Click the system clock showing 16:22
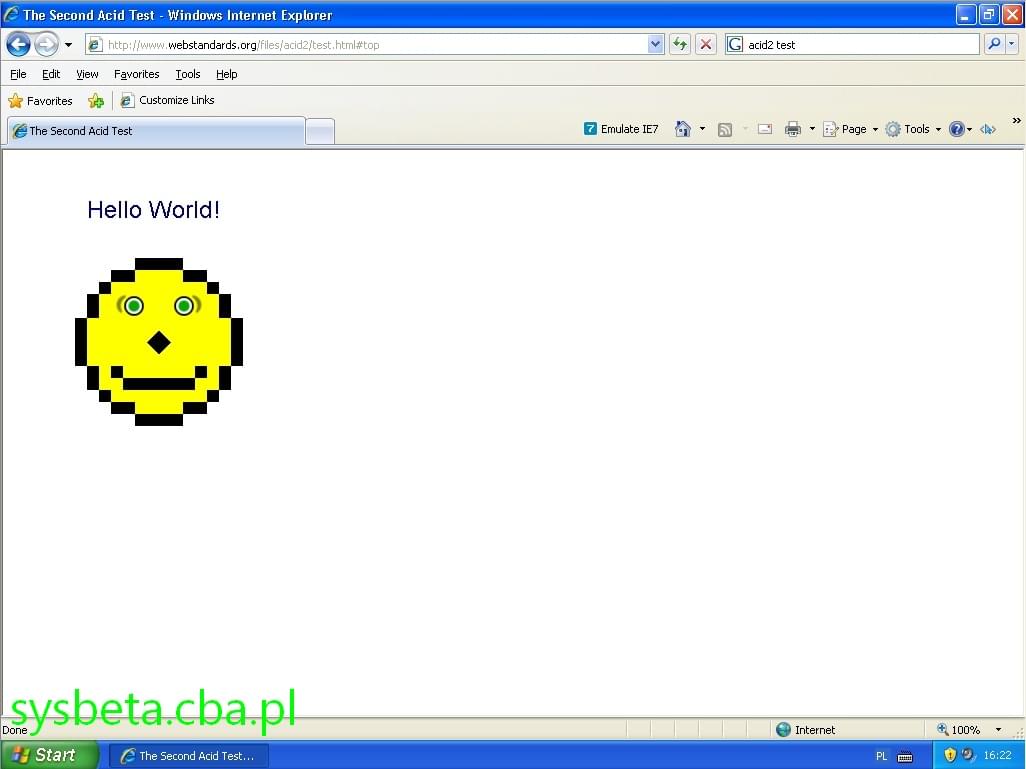This screenshot has width=1026, height=769. pos(997,755)
